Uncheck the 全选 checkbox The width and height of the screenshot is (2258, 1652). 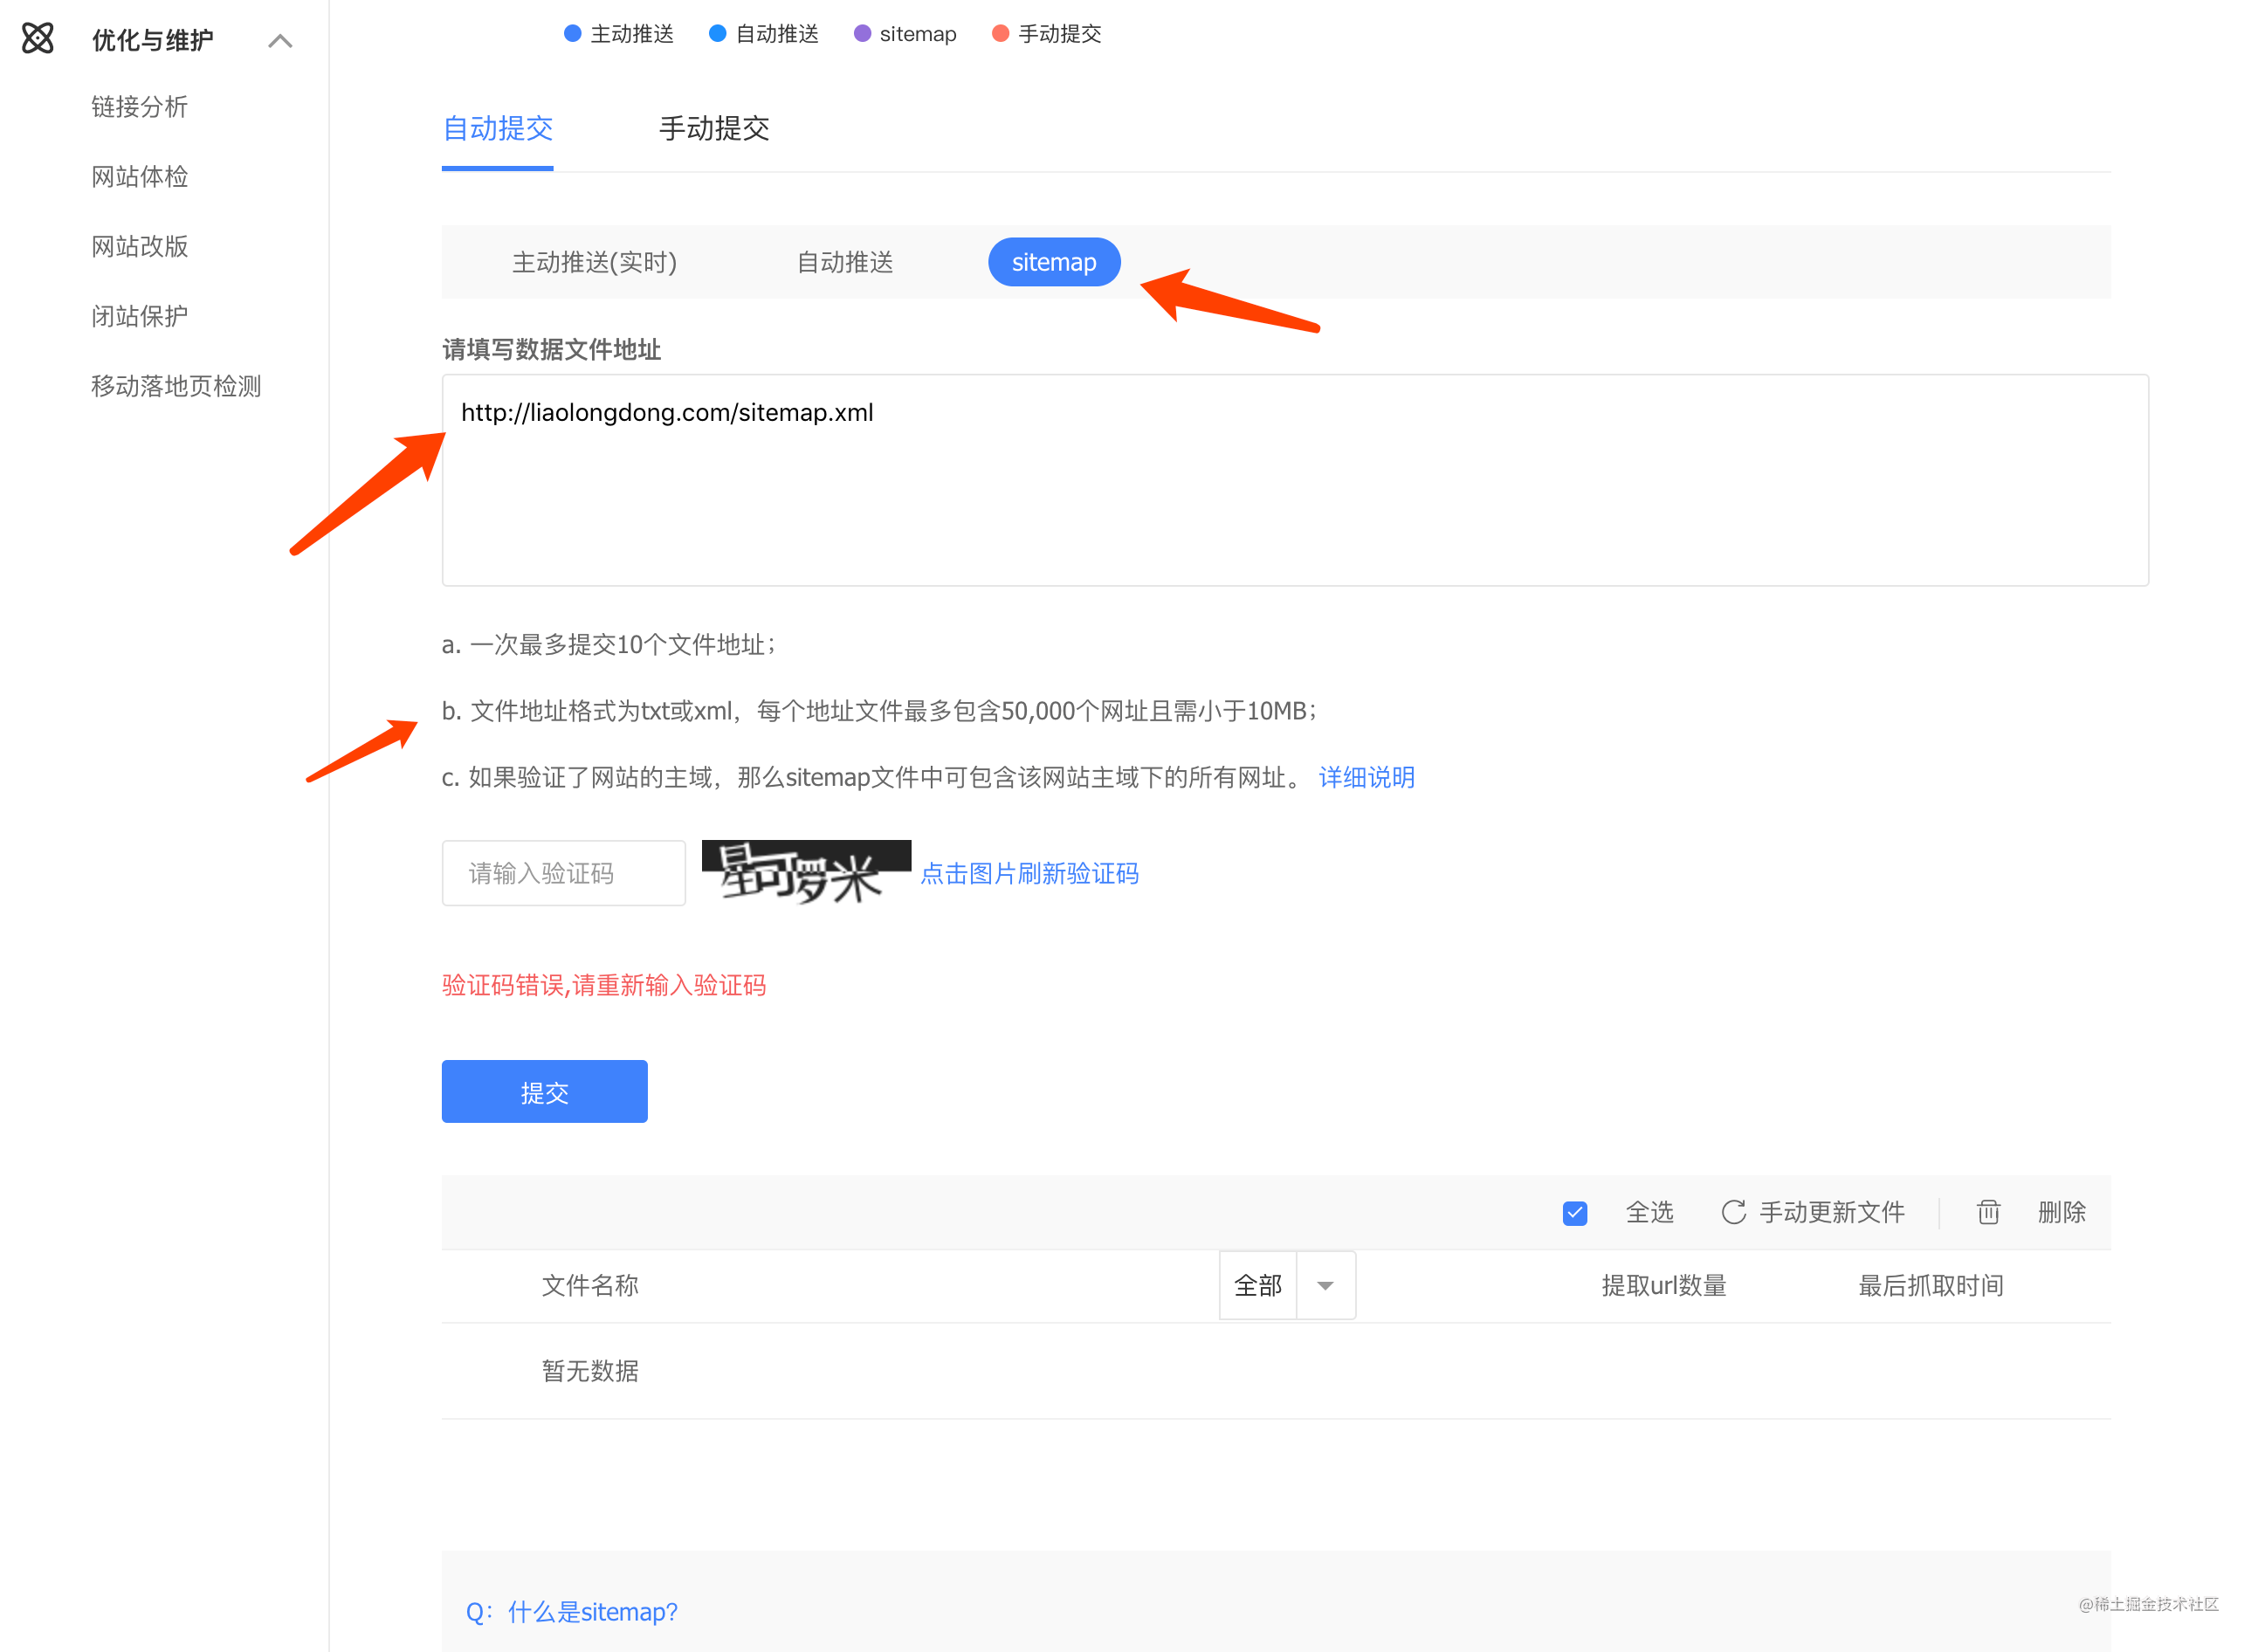click(x=1575, y=1214)
